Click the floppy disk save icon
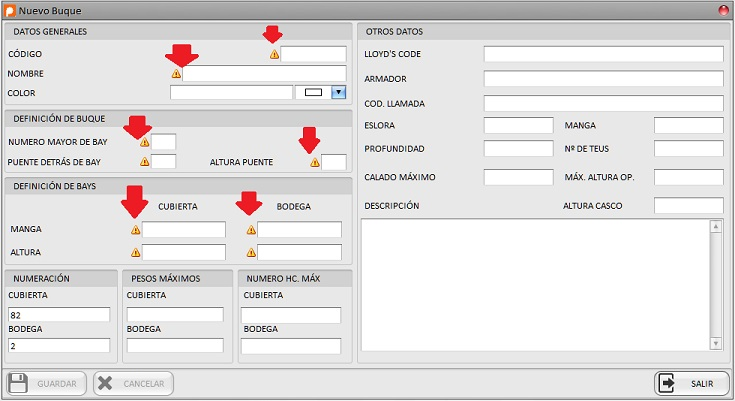 pyautogui.click(x=18, y=384)
